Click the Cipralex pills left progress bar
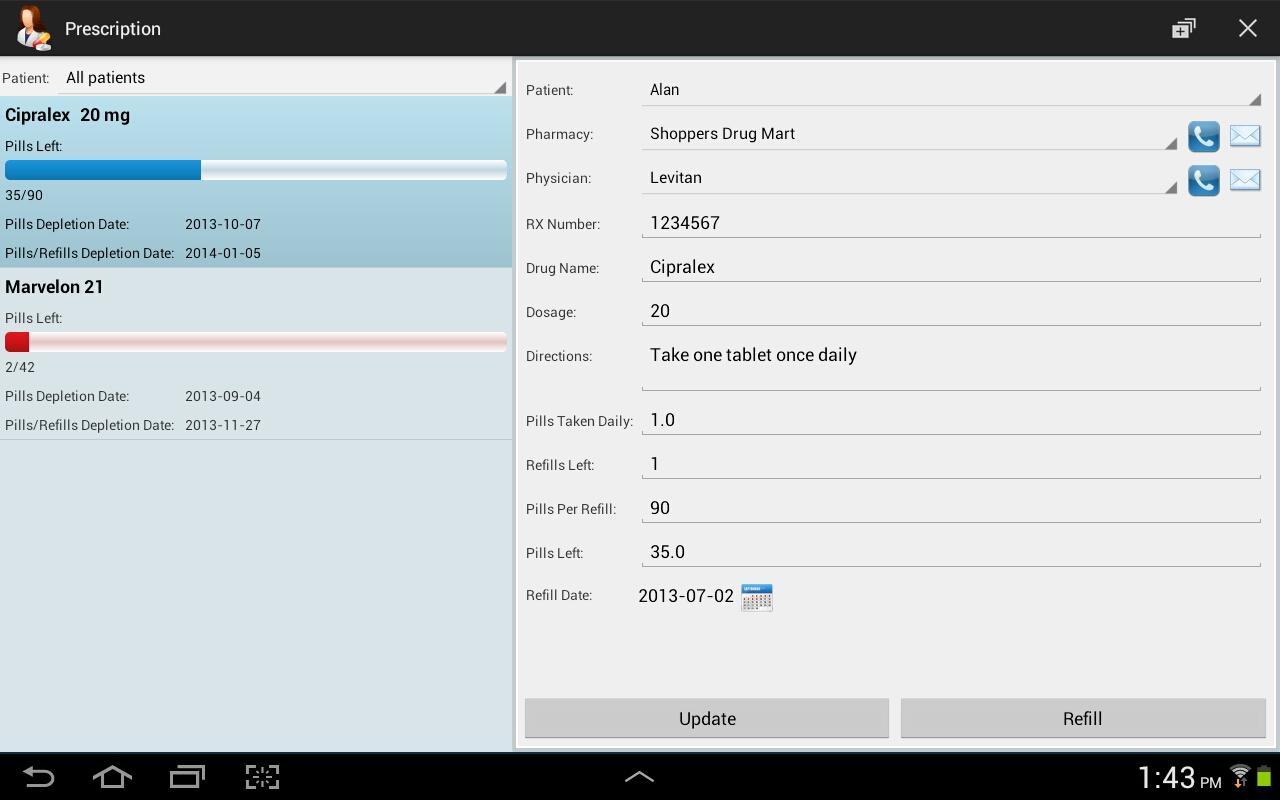Screen dimensions: 1280x800 [256, 170]
